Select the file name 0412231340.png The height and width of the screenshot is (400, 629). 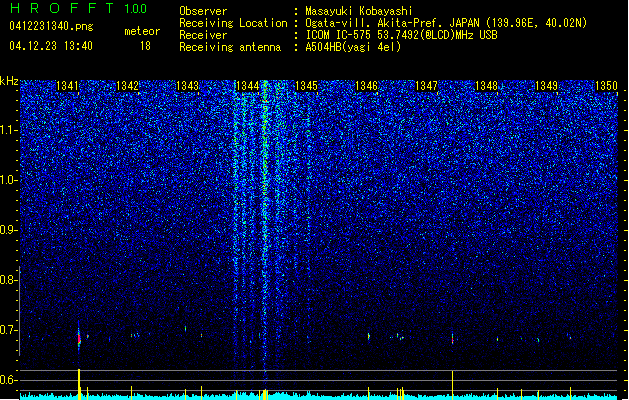[51, 26]
